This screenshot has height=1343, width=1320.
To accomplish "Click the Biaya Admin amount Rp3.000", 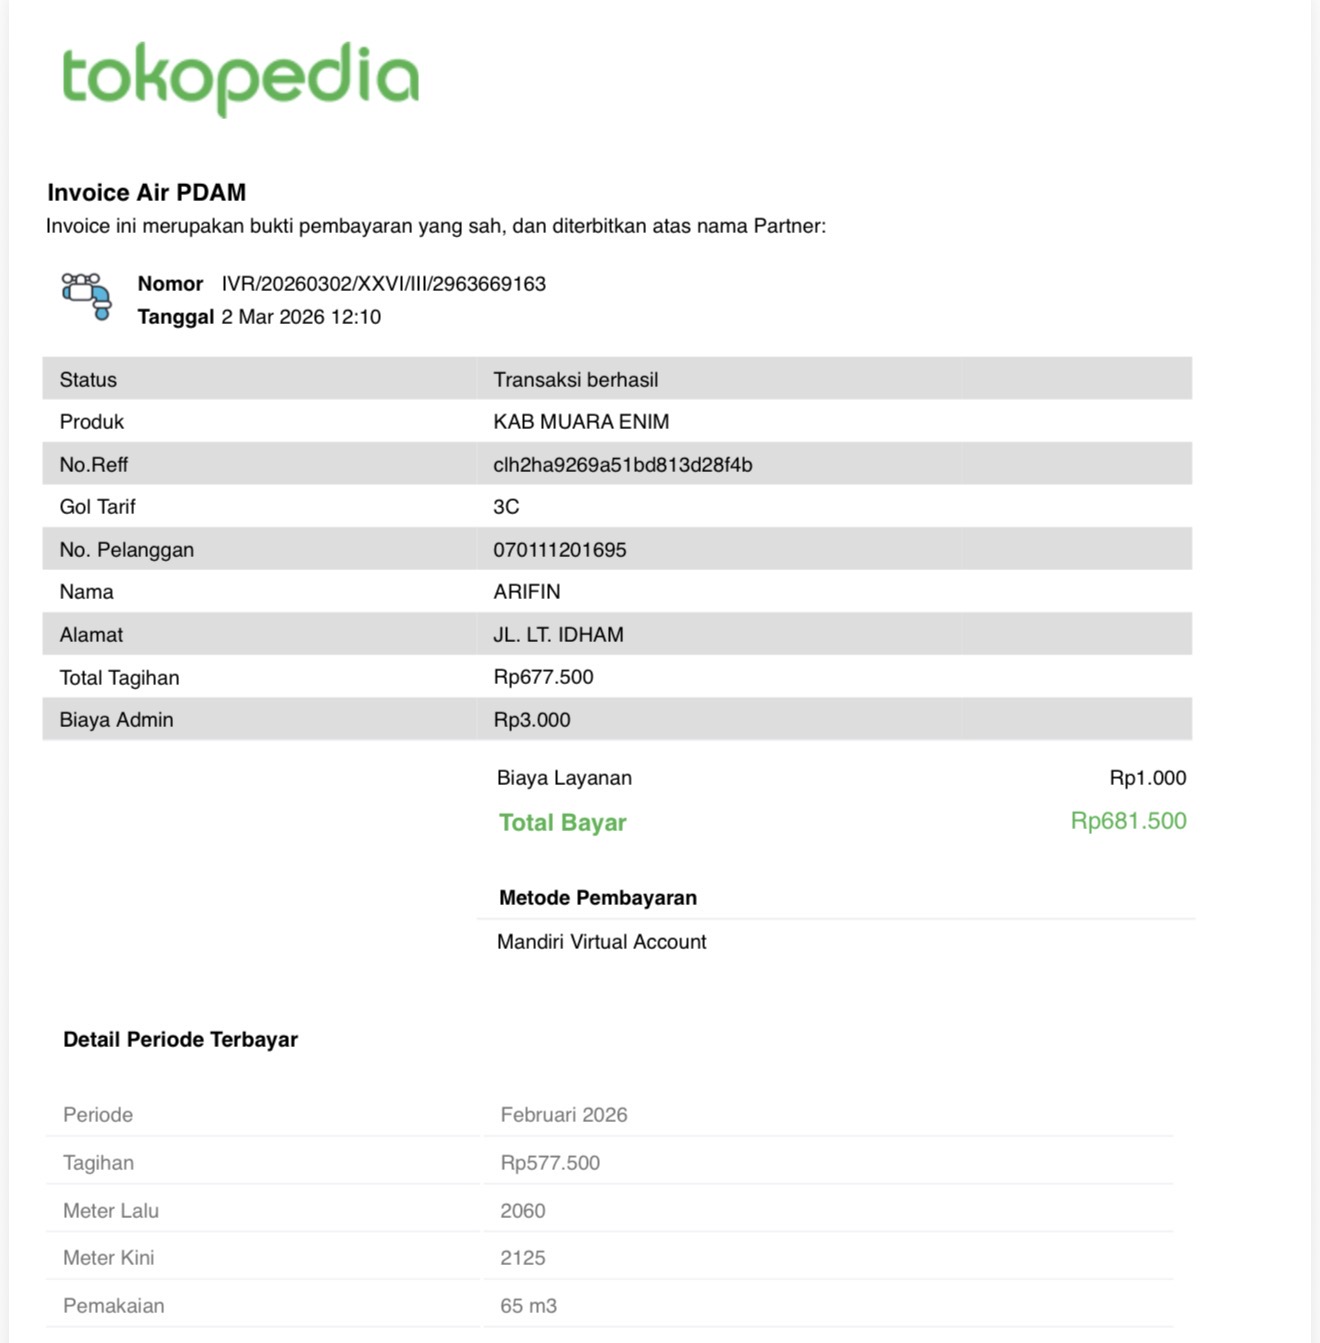I will pos(531,720).
